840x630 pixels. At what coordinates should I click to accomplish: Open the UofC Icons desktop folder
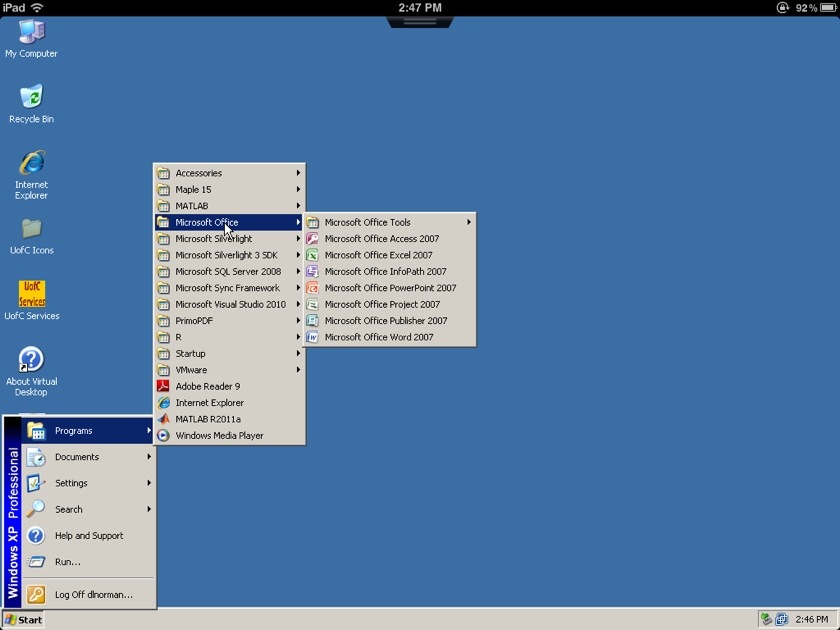pos(31,230)
